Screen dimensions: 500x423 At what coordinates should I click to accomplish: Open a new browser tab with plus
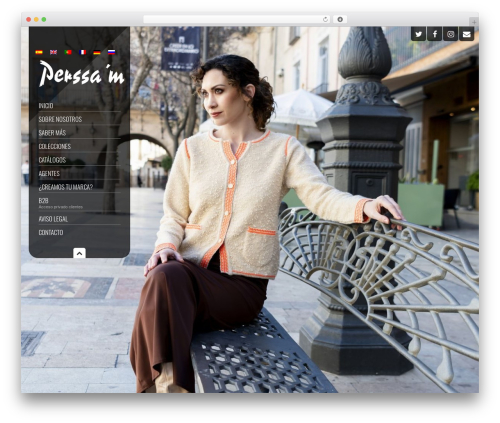pyautogui.click(x=474, y=22)
